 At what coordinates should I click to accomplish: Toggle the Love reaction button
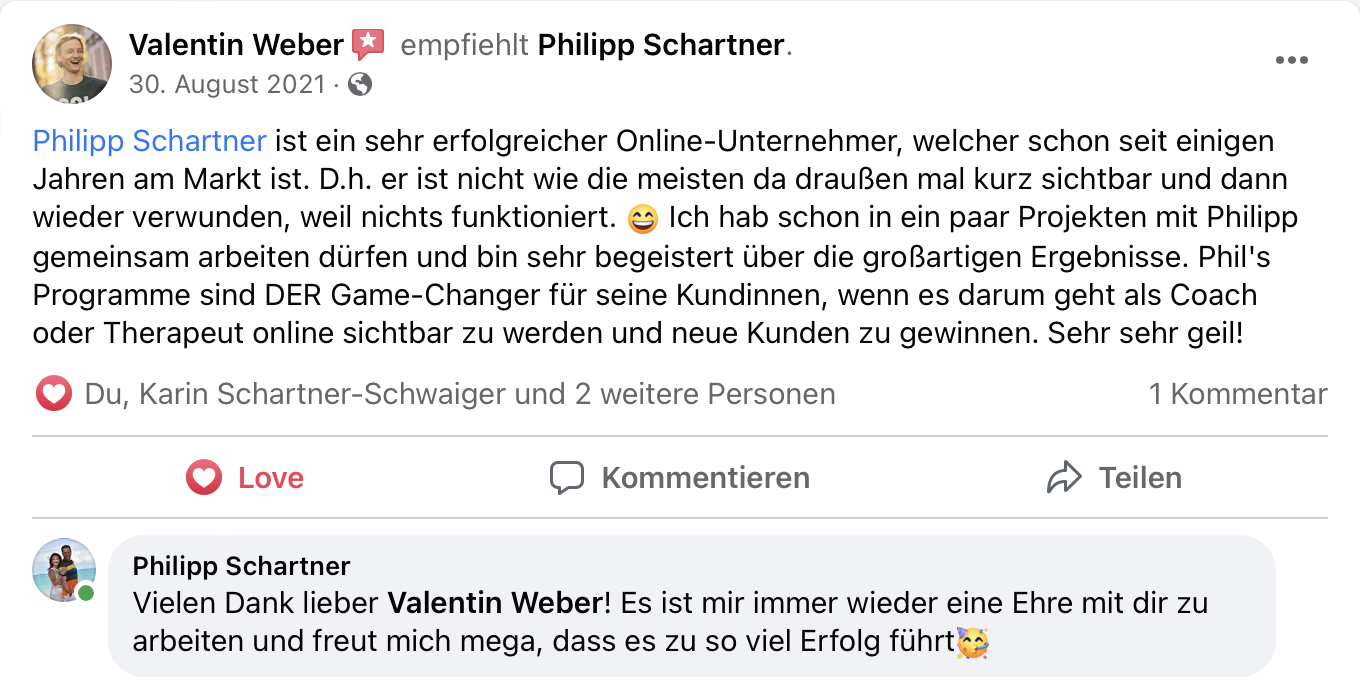click(x=245, y=478)
